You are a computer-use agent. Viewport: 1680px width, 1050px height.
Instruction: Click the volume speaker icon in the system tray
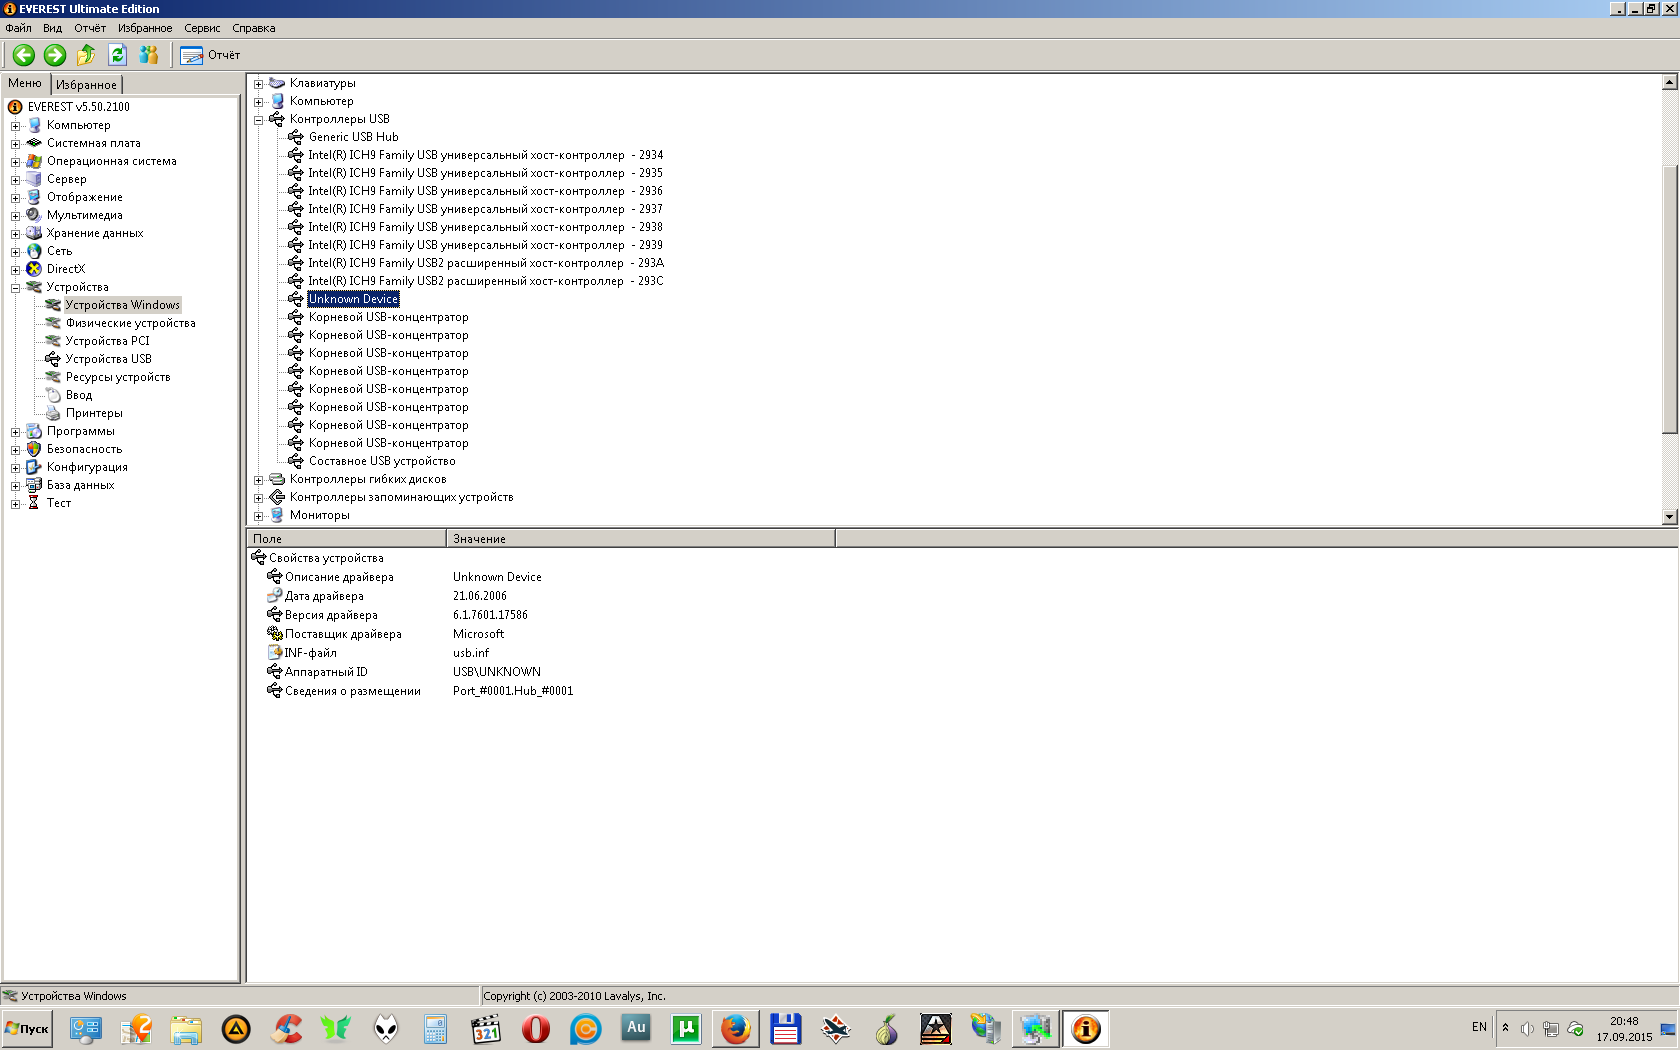(1527, 1029)
